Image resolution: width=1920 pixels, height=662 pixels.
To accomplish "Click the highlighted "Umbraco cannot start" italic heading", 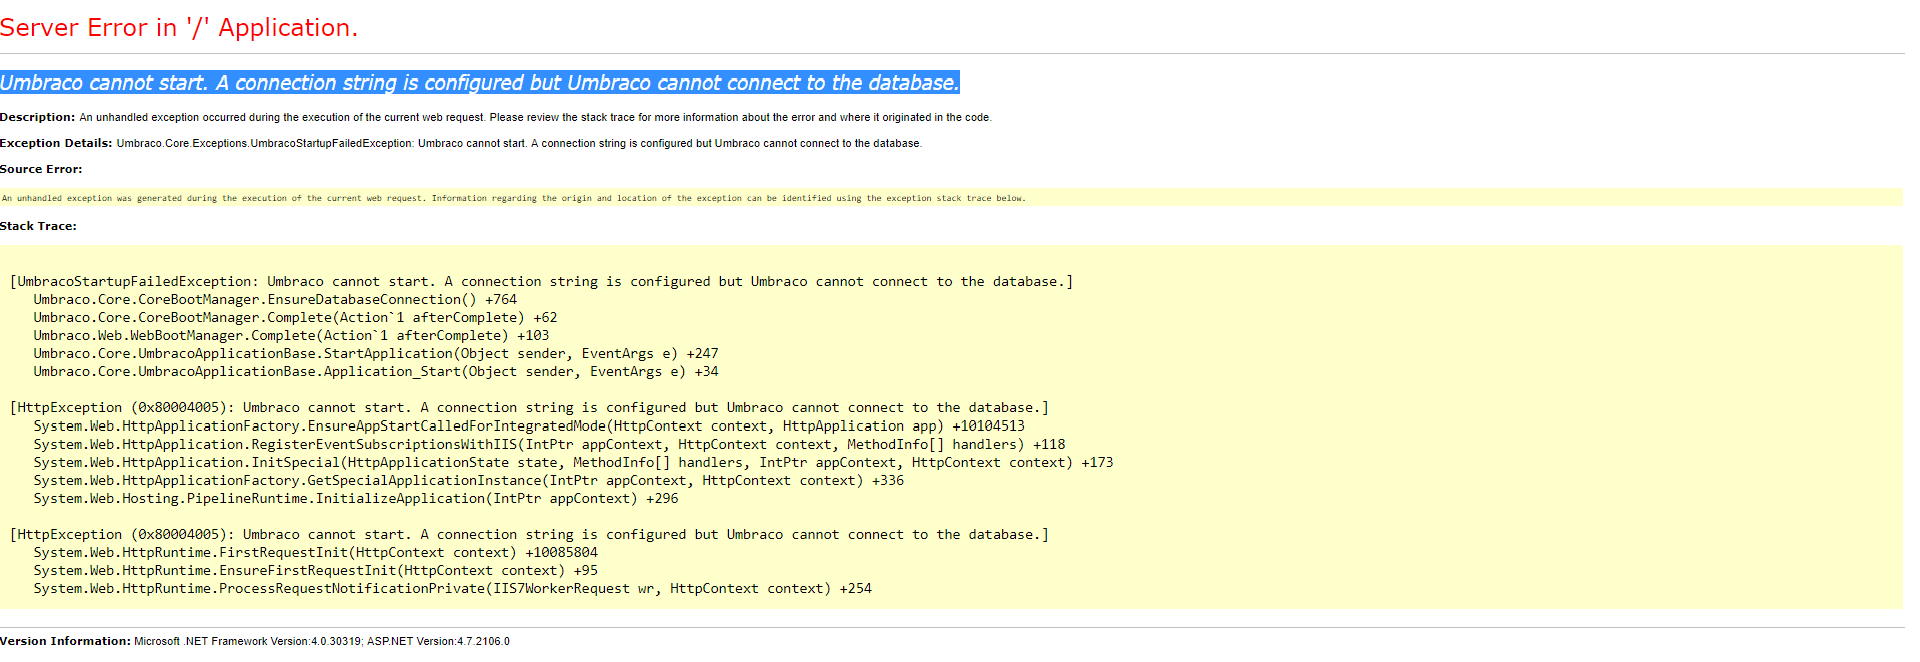I will [x=480, y=83].
